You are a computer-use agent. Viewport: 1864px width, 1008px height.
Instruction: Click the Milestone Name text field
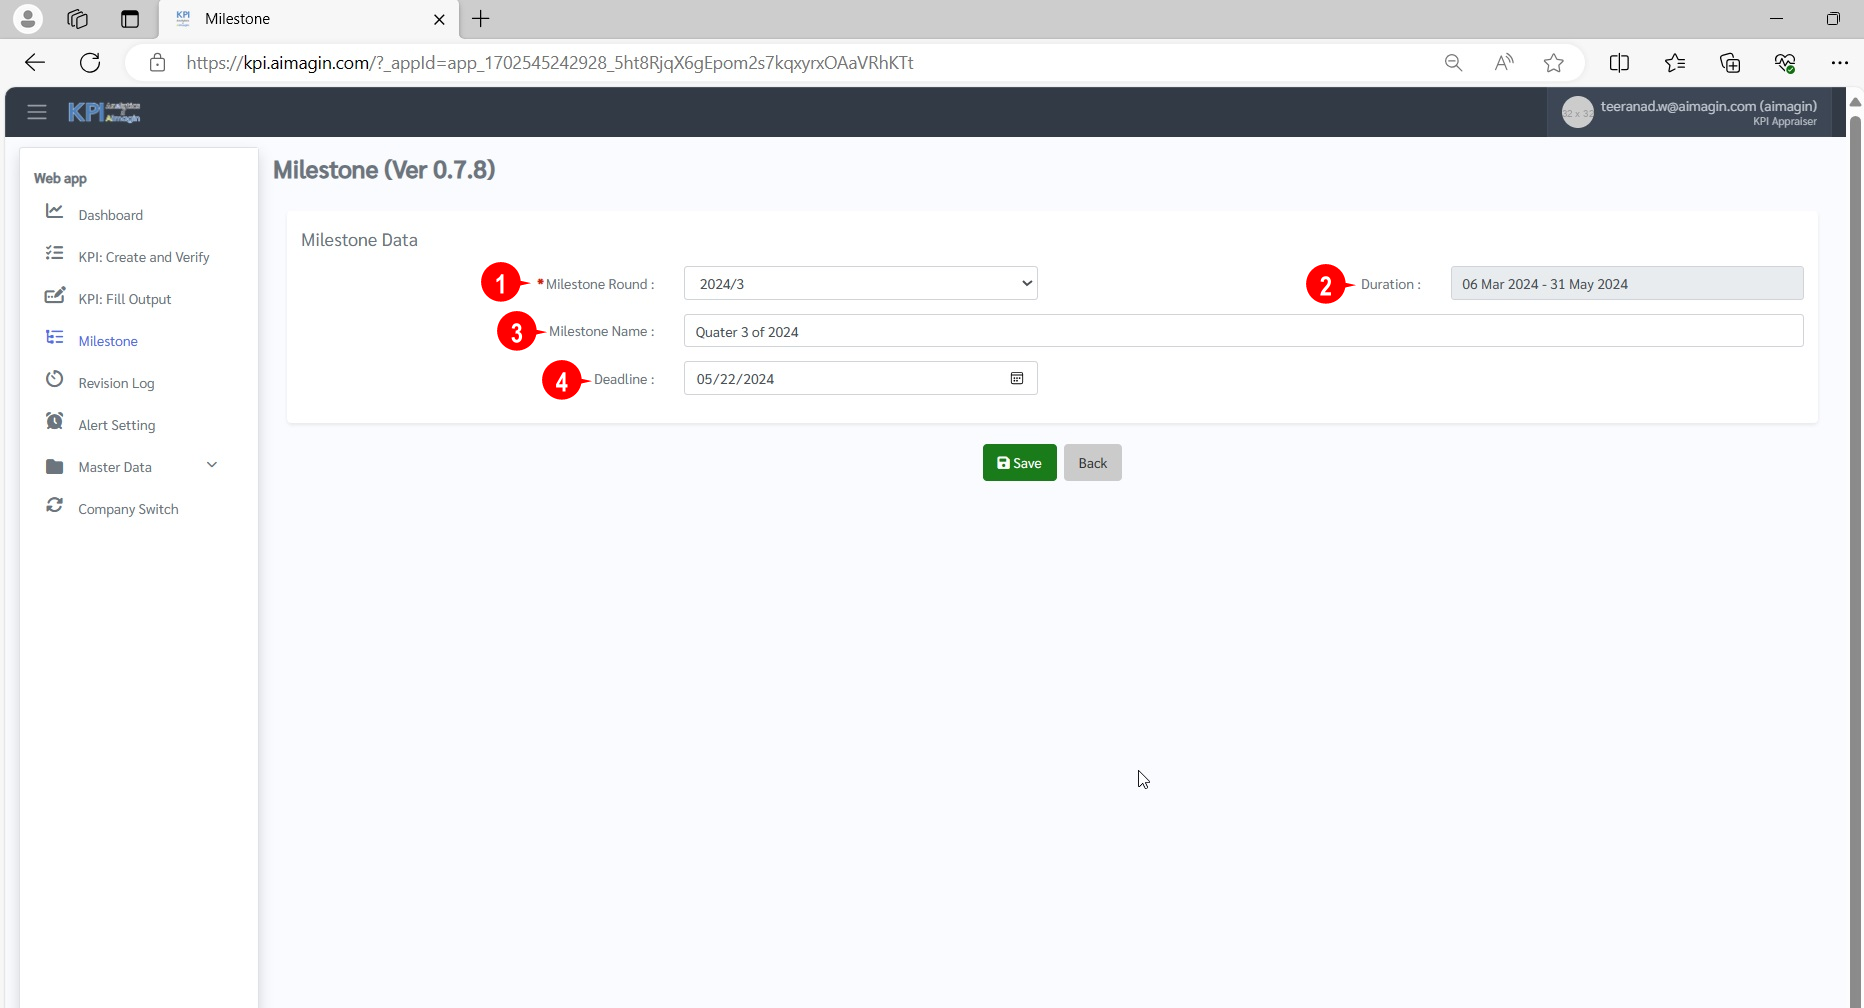pyautogui.click(x=1242, y=332)
